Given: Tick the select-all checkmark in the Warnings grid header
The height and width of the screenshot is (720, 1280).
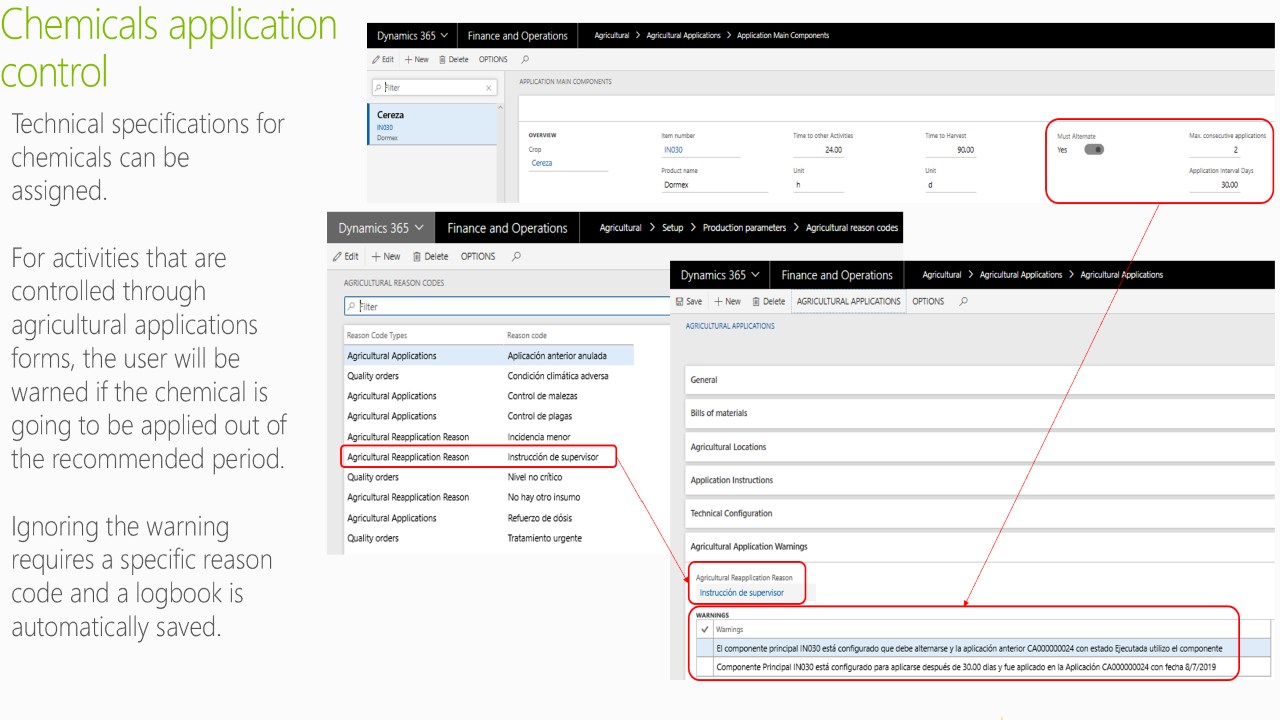Looking at the screenshot, I should tap(704, 630).
